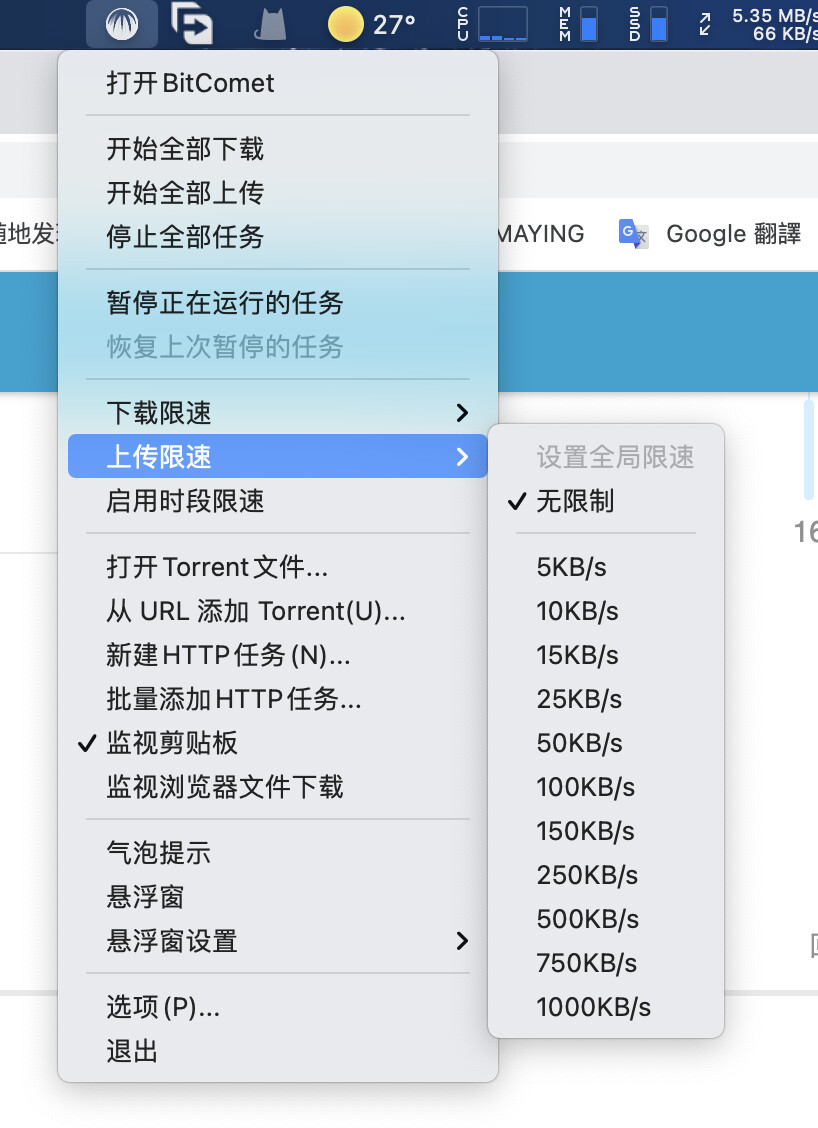The image size is (818, 1128).
Task: Set upload limit to 500KB/s
Action: tap(606, 919)
